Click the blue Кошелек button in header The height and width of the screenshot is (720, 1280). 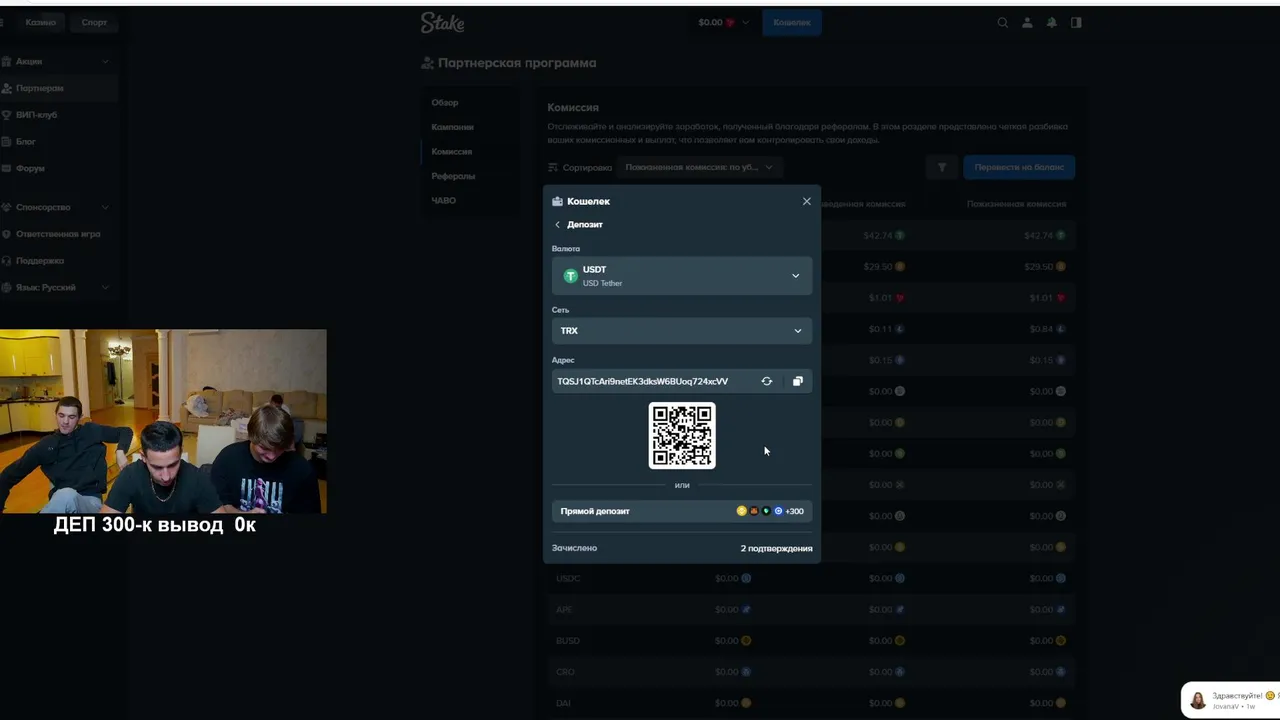pos(792,22)
